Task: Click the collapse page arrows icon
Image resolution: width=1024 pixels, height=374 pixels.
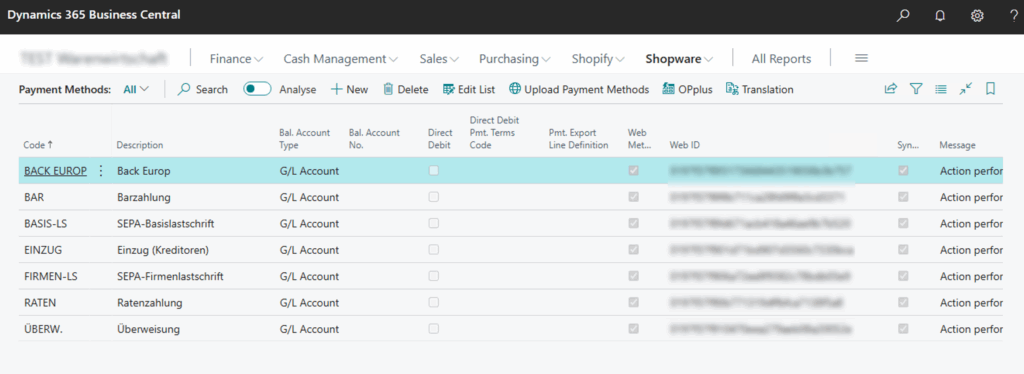Action: [x=966, y=89]
